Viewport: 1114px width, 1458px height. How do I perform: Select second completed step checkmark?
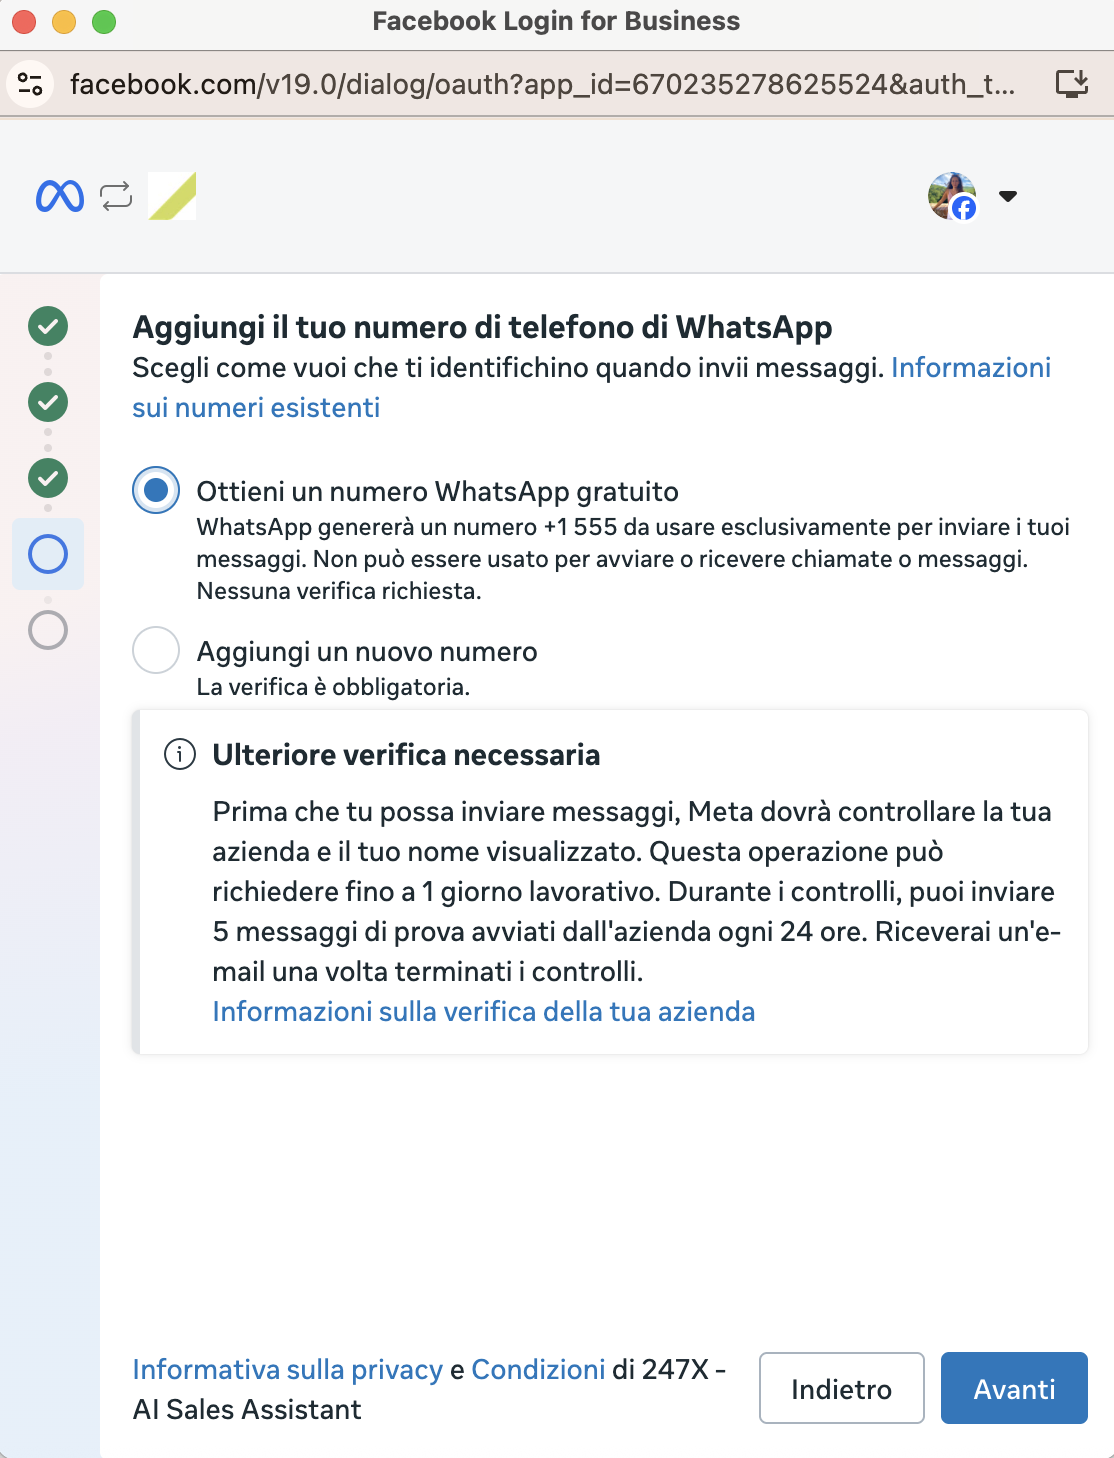coord(48,402)
